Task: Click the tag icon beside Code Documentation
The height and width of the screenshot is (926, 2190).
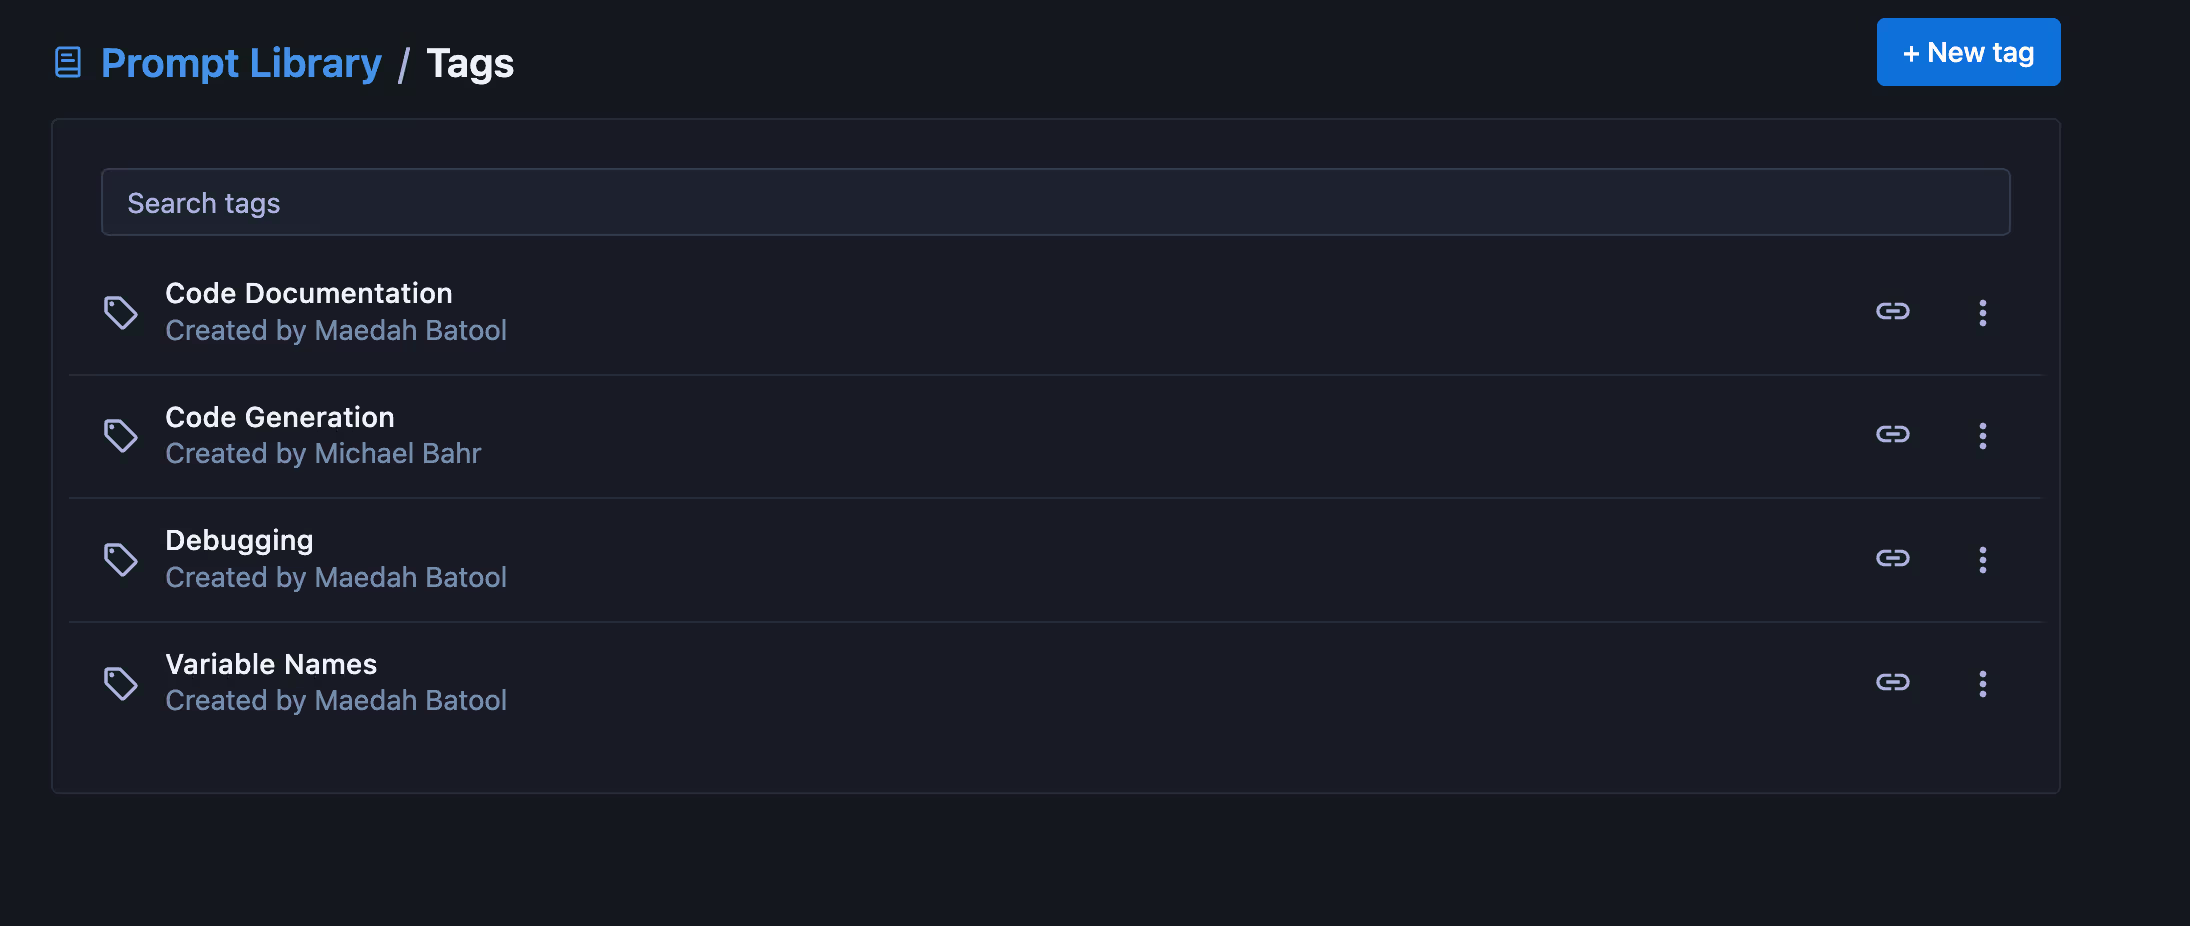Action: coord(121,312)
